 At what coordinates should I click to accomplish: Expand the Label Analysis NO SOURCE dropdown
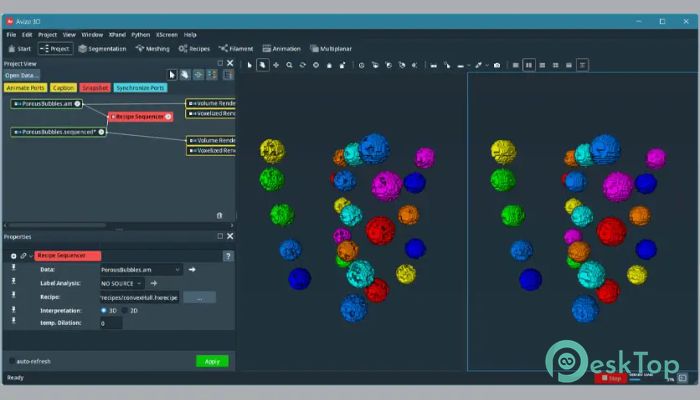pyautogui.click(x=122, y=283)
